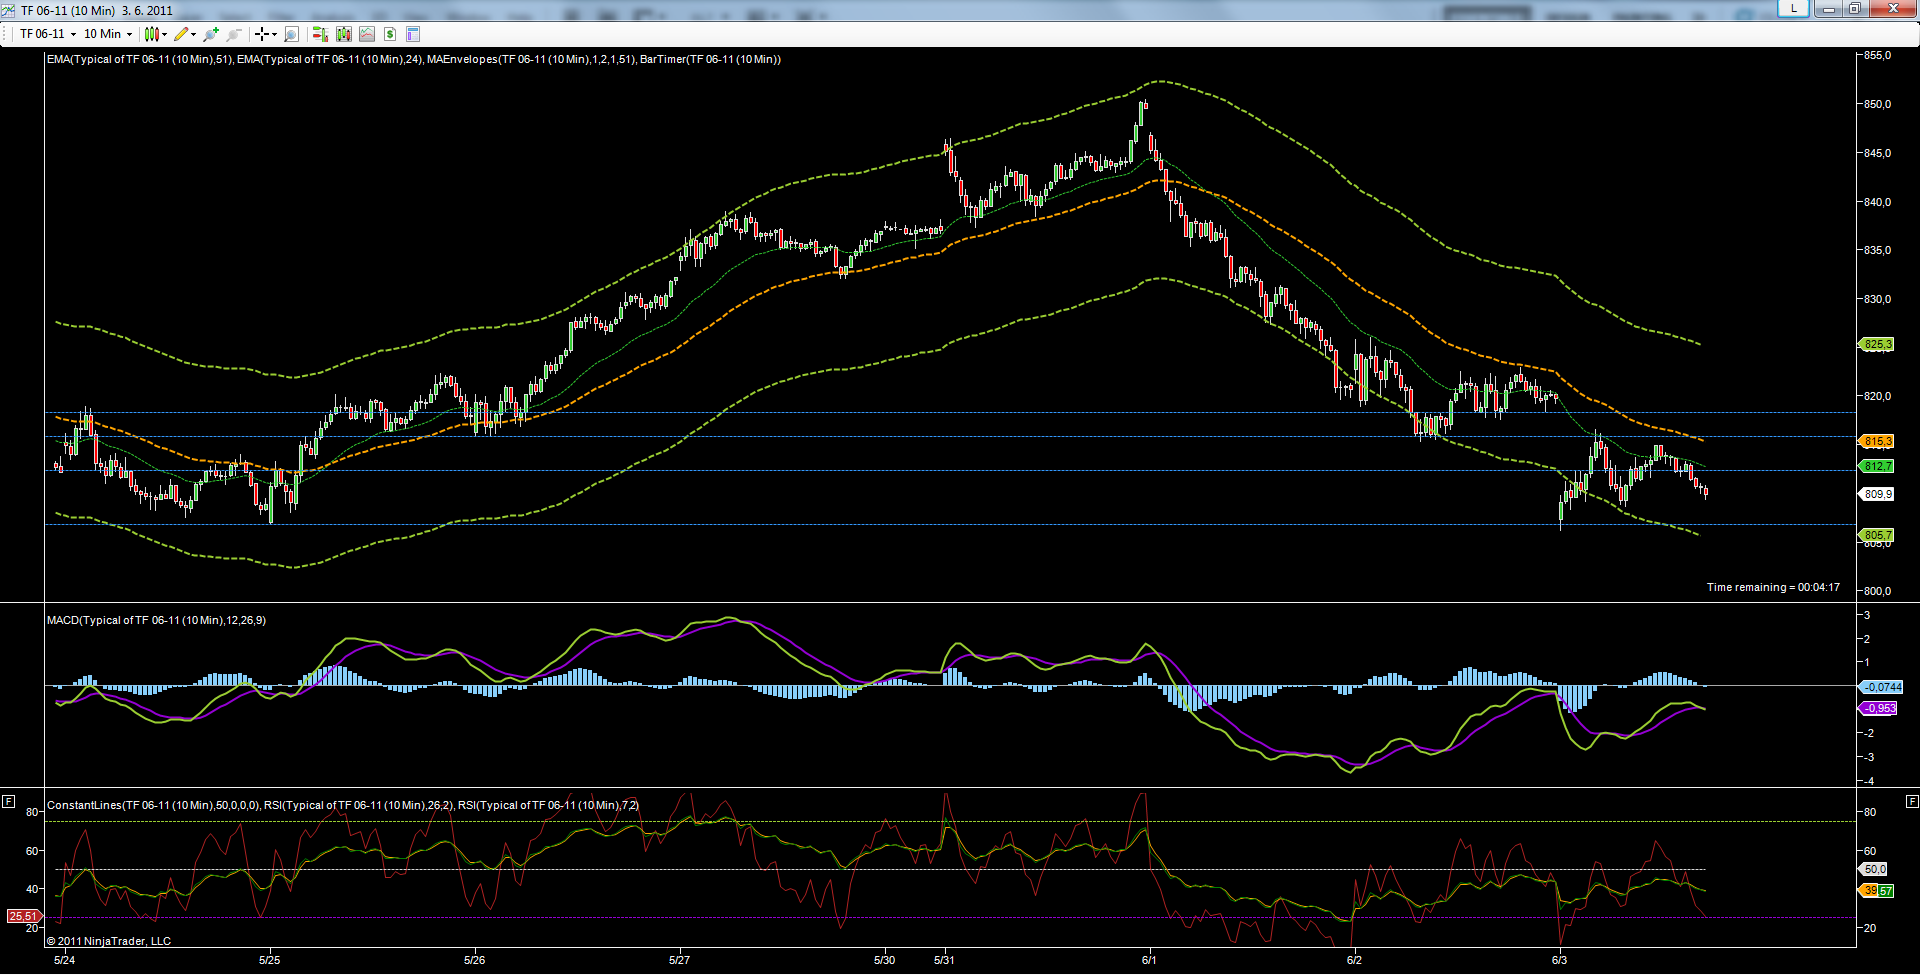Toggle the chart trader icon
The image size is (1920, 975).
tap(320, 34)
